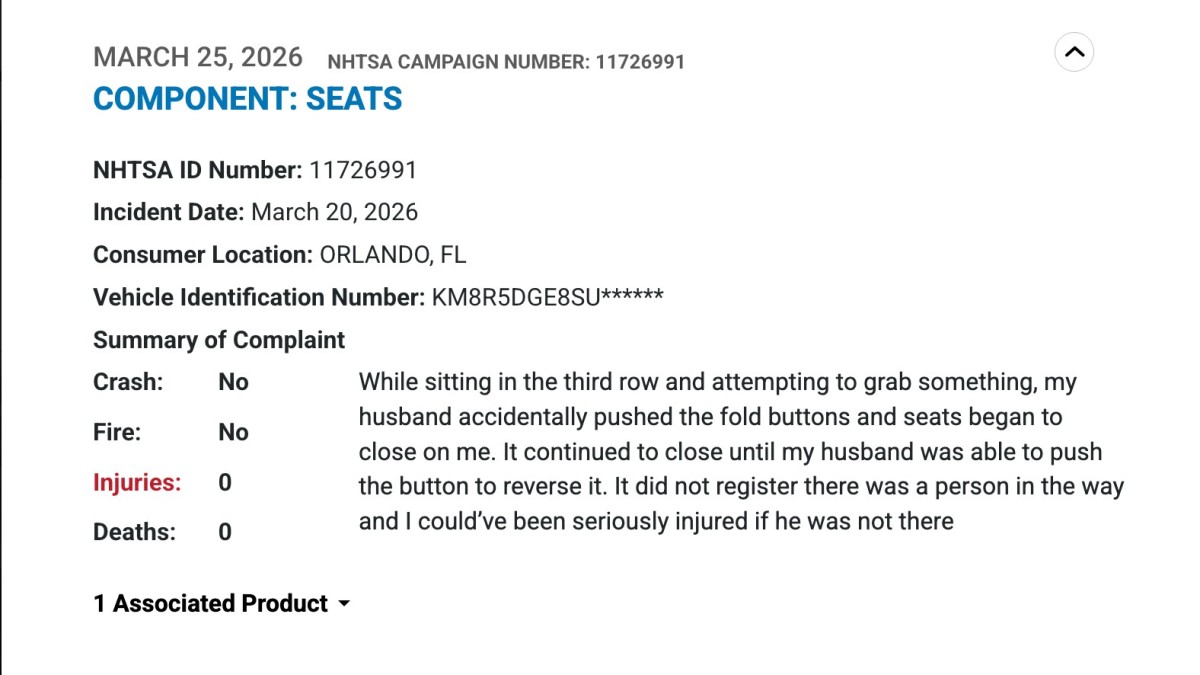Click the consumer location ORLANDO, FL
1200x675 pixels.
(393, 255)
